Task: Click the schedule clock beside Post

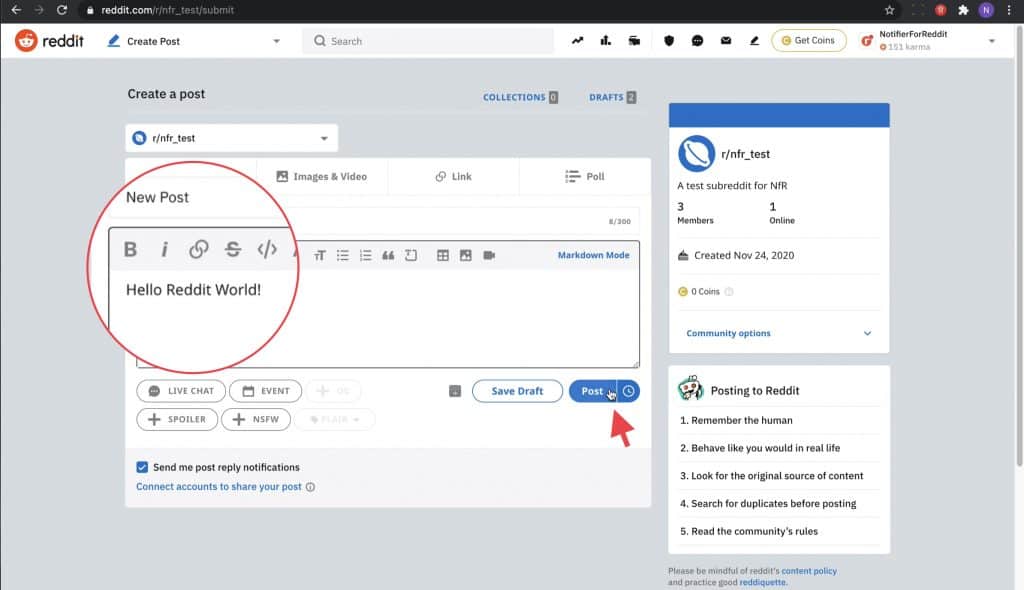Action: point(628,391)
